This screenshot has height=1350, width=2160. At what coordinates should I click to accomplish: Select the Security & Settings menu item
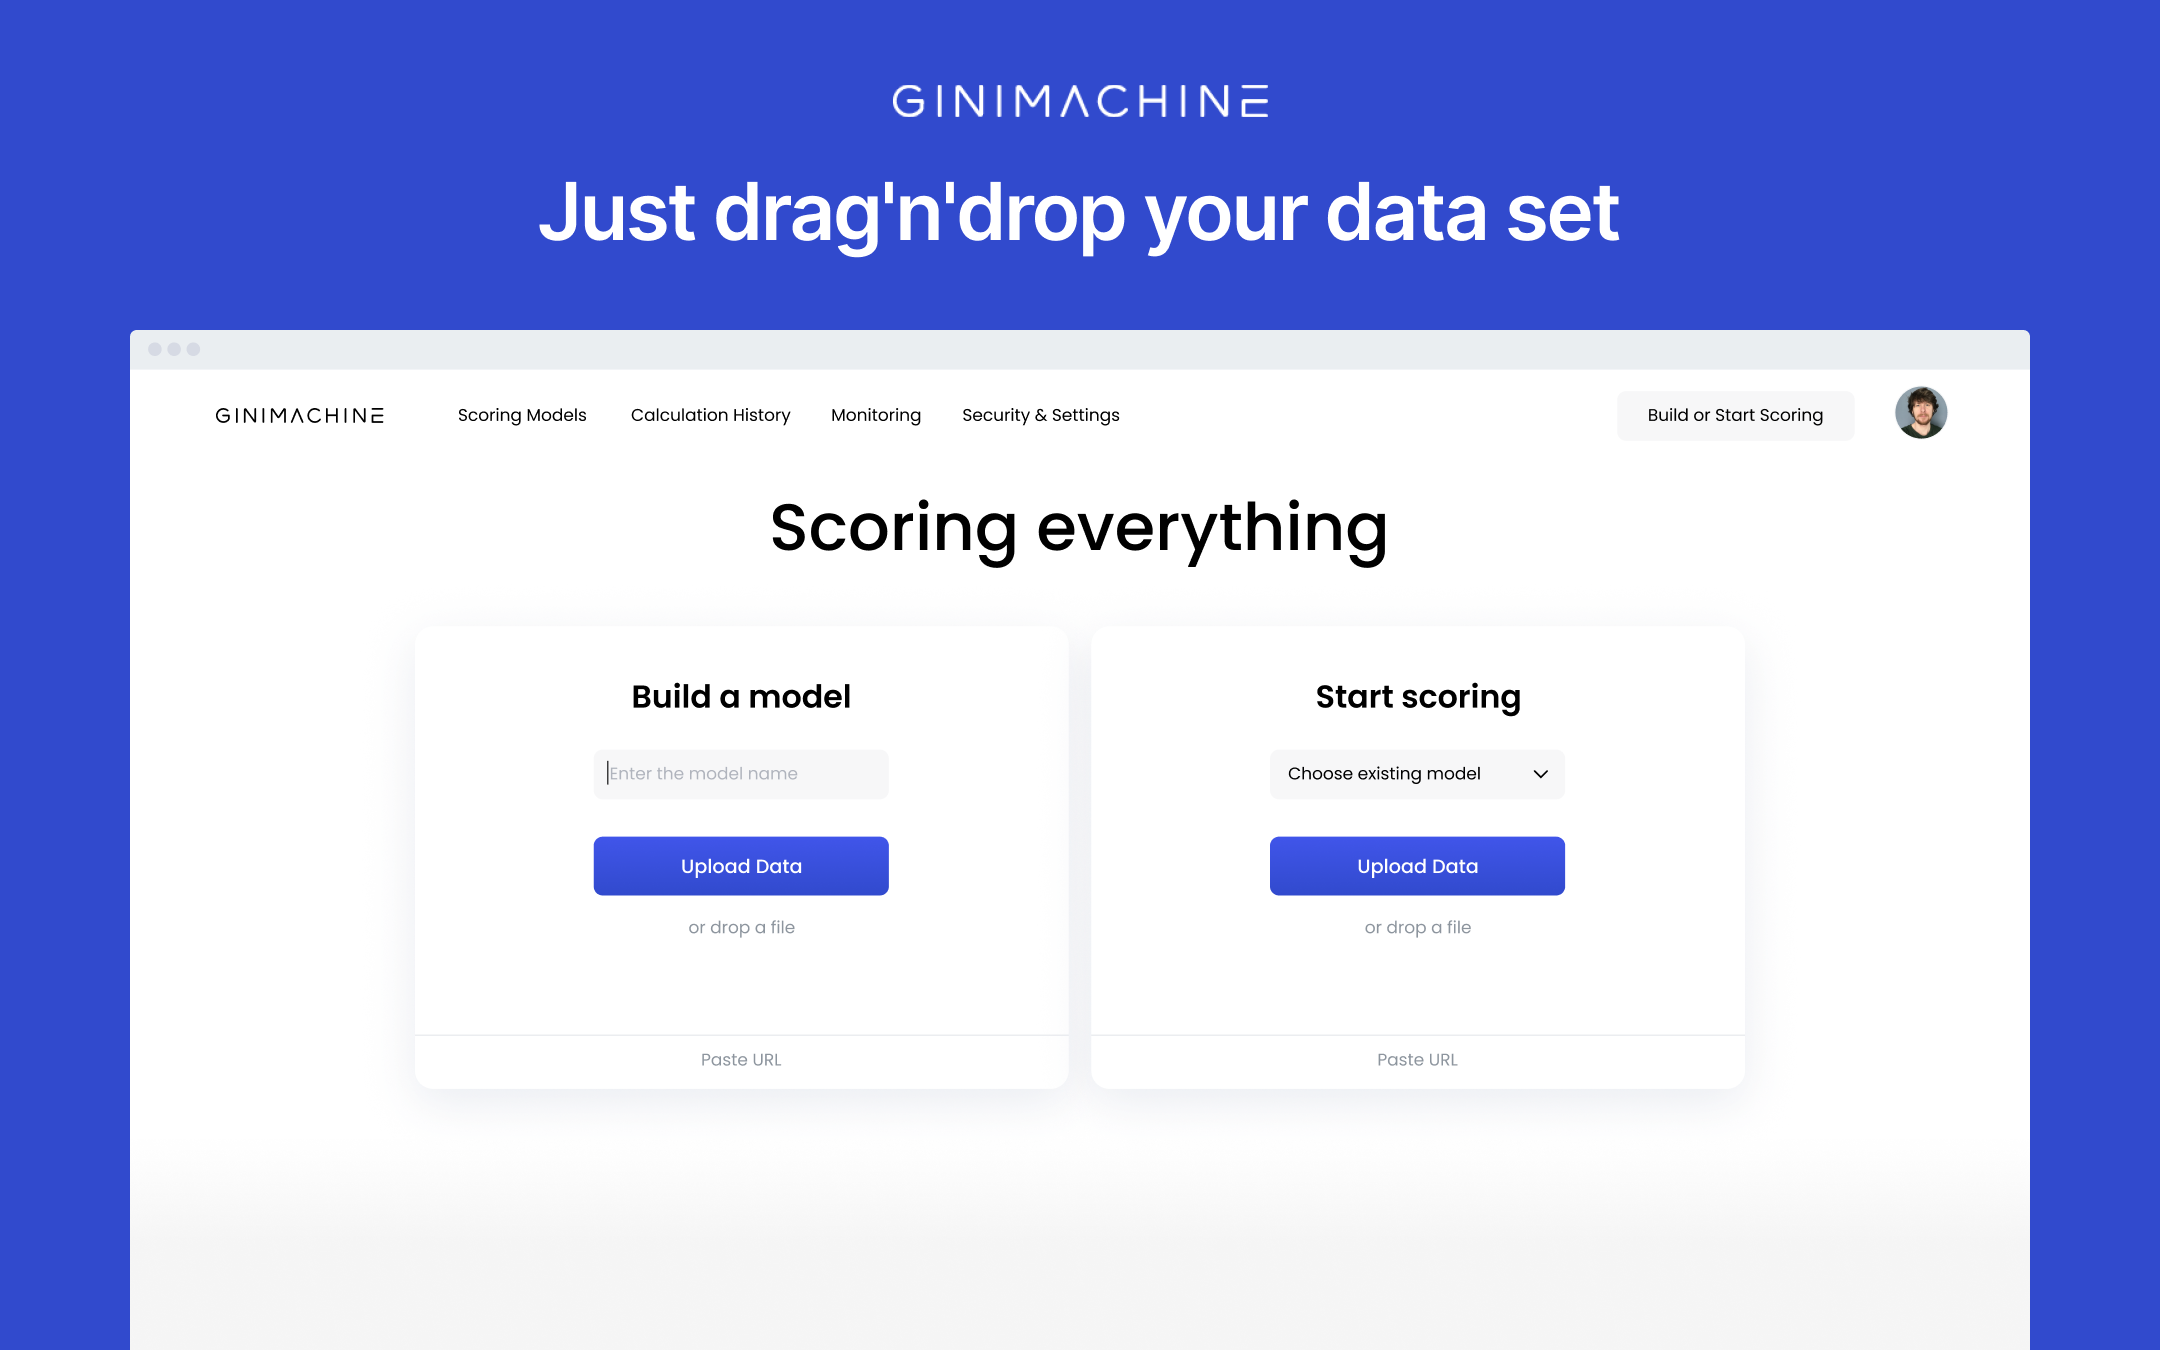click(1039, 415)
